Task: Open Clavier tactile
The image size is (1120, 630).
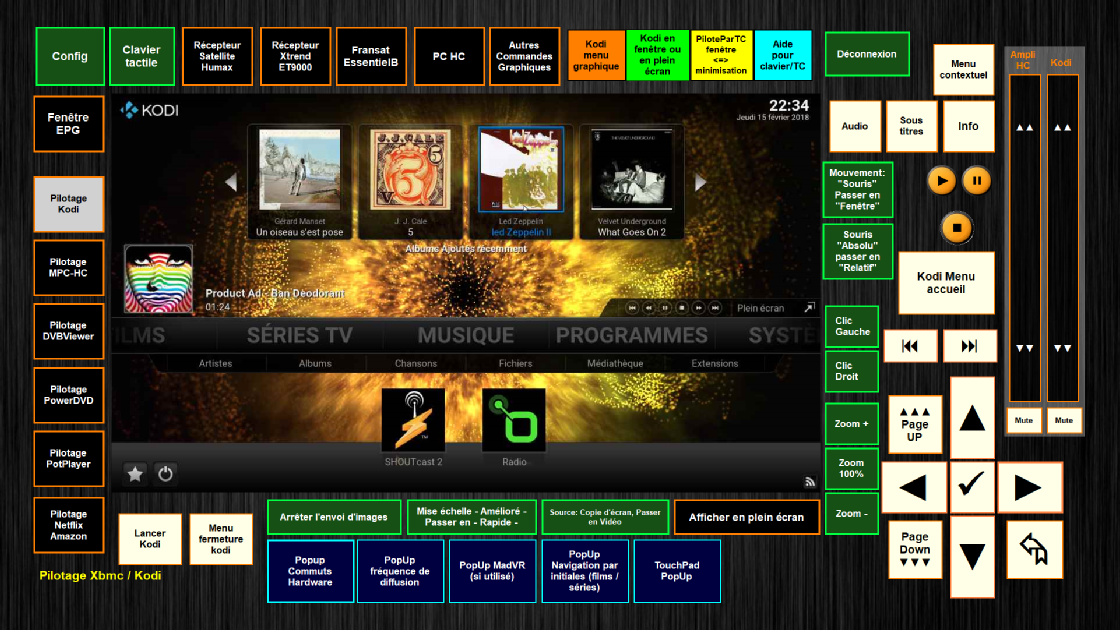Action: (141, 56)
